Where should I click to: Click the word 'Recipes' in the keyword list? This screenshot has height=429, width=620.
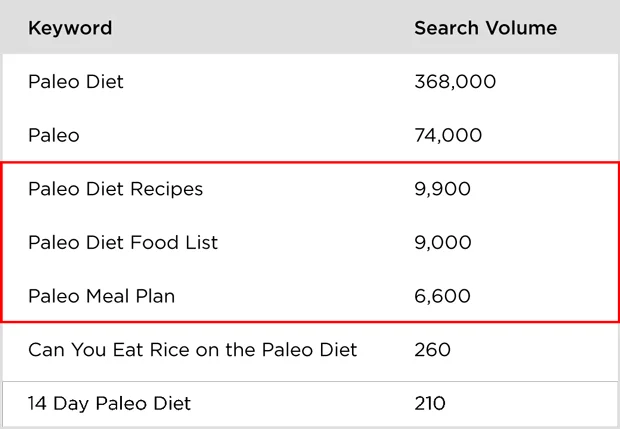point(168,189)
